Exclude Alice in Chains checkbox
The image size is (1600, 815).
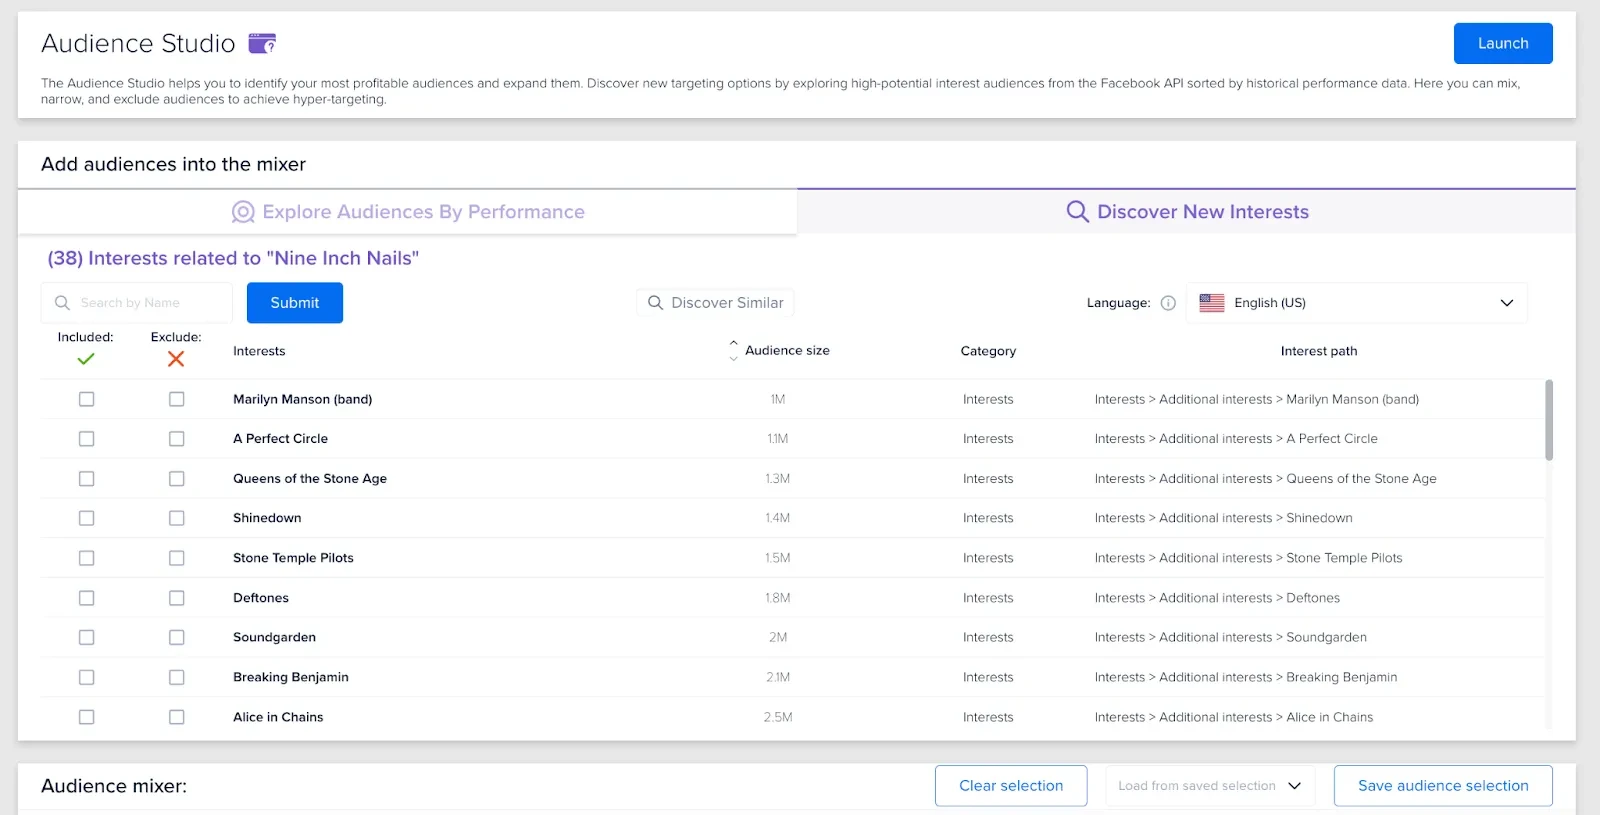click(177, 717)
